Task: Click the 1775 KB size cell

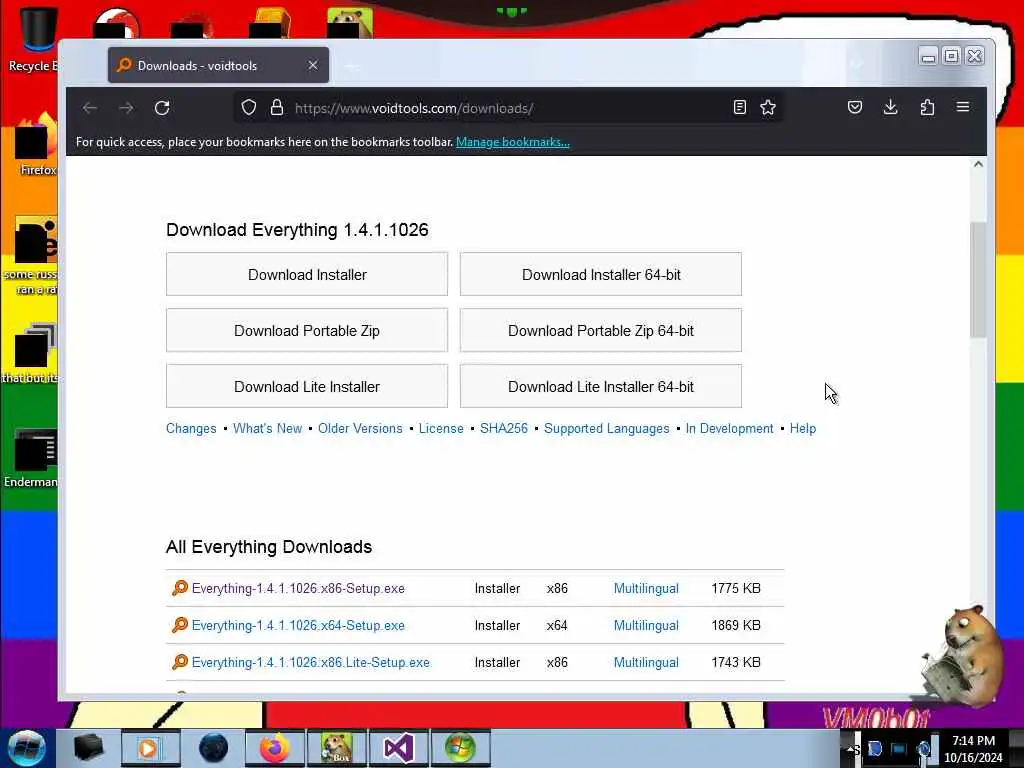Action: click(736, 588)
